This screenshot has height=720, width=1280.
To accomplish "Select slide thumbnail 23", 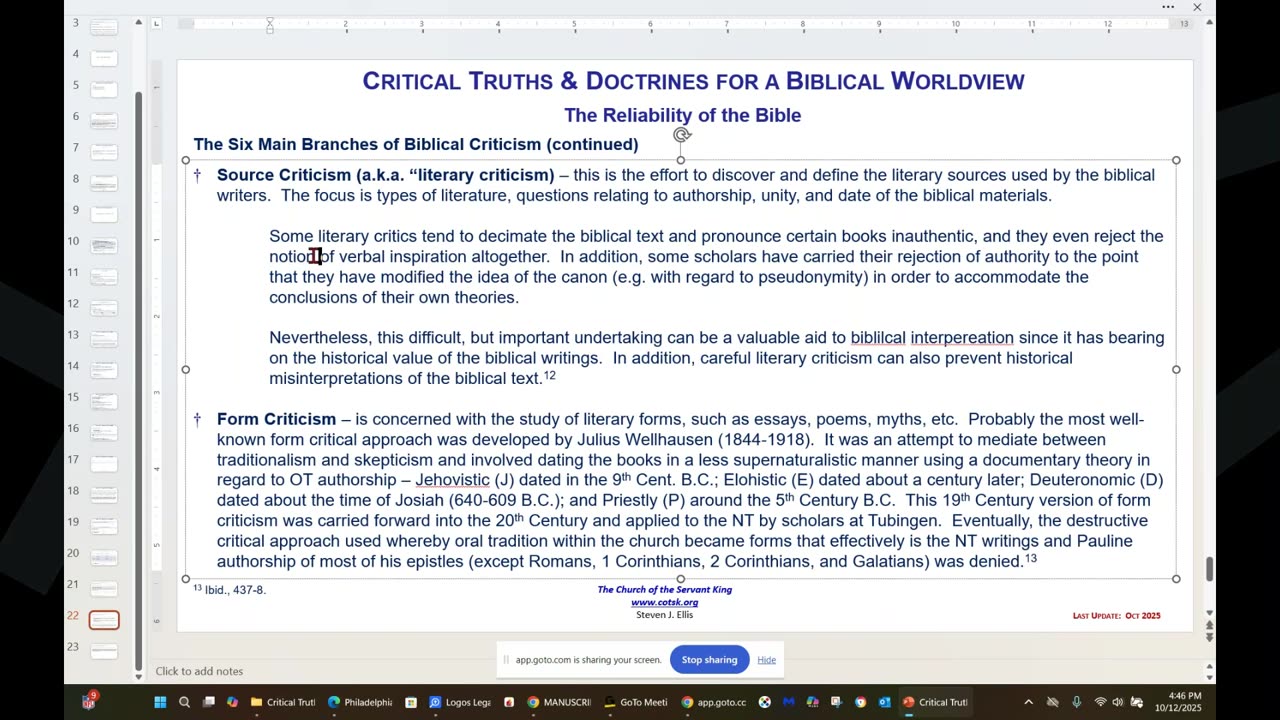I will [x=104, y=650].
